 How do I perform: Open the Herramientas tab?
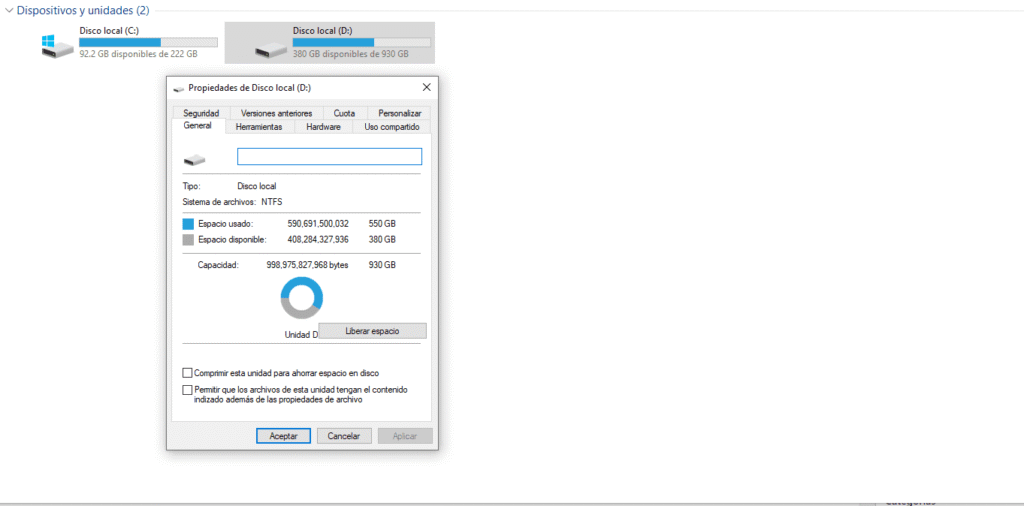coord(259,127)
